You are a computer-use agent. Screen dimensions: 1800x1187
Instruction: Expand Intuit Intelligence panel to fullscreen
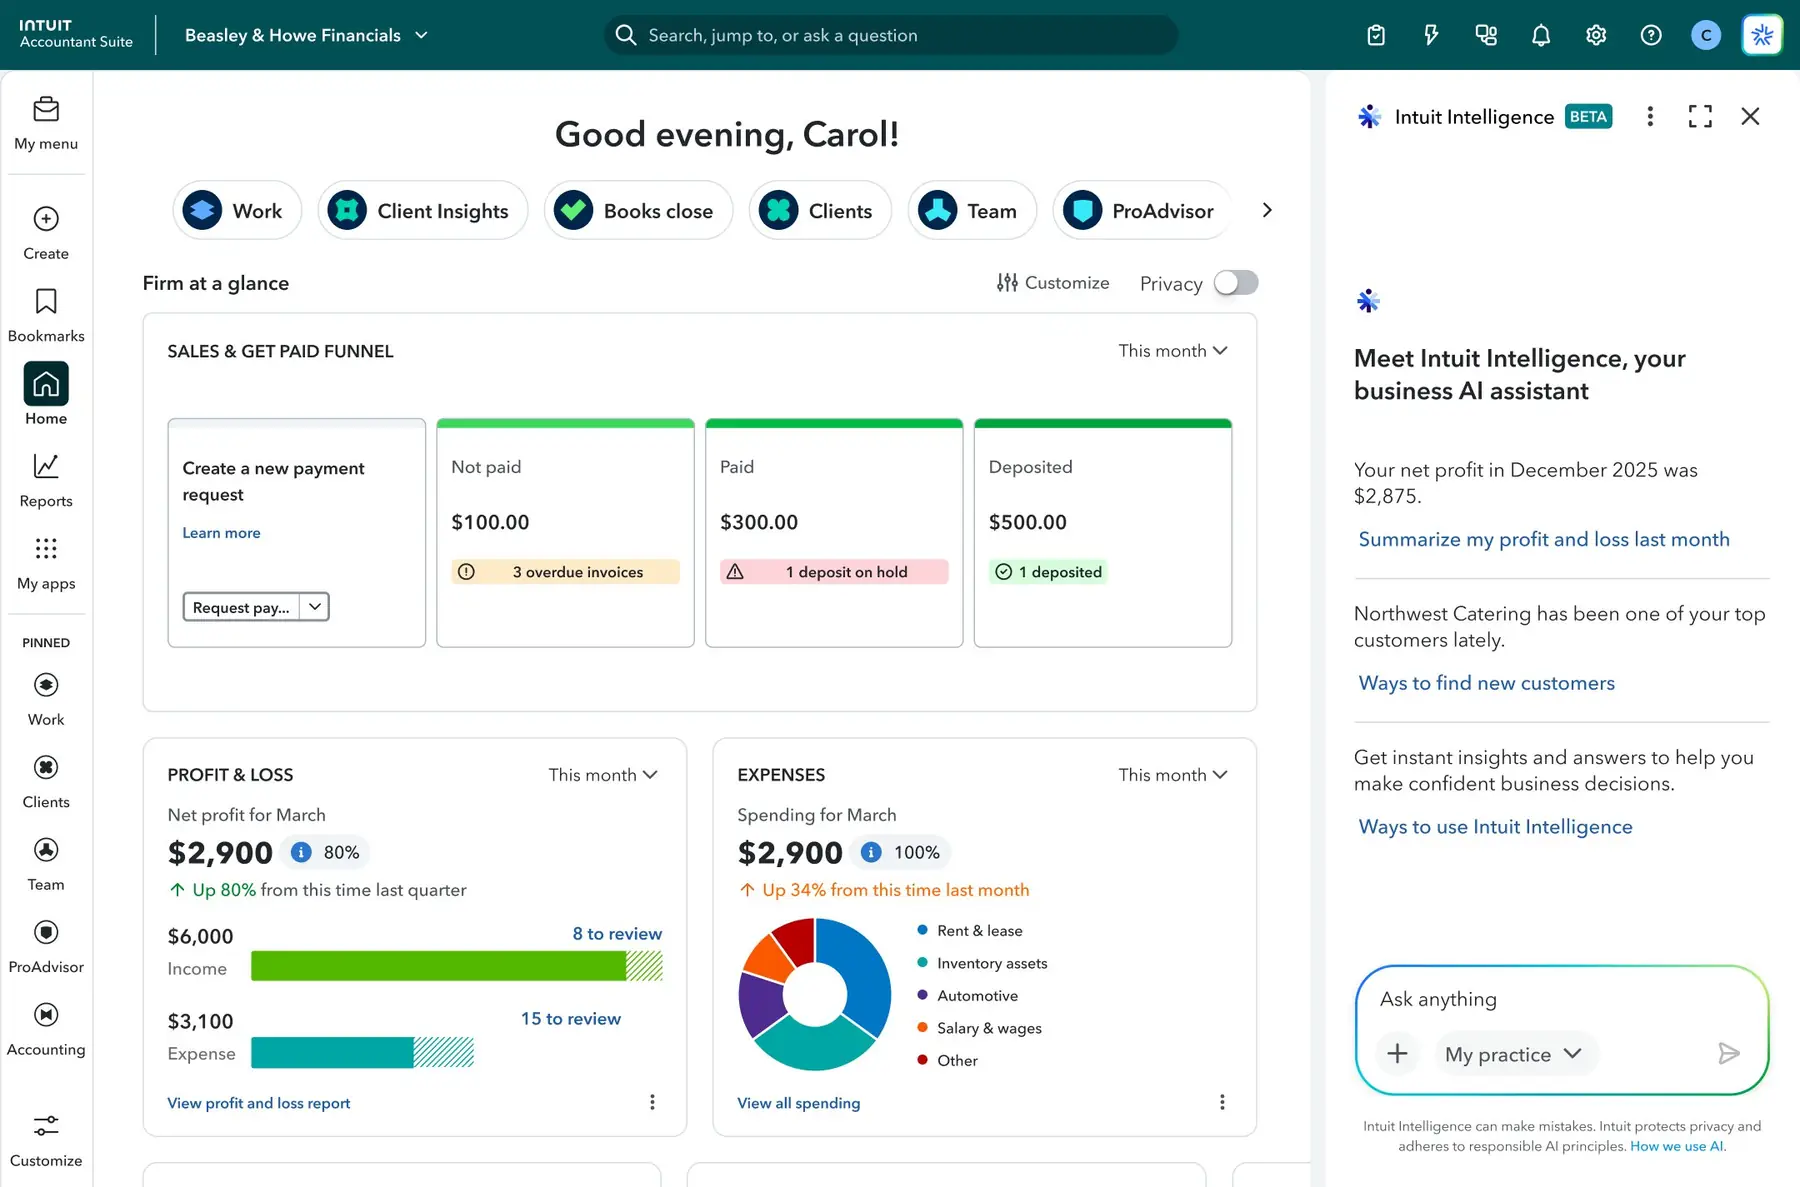pos(1700,116)
